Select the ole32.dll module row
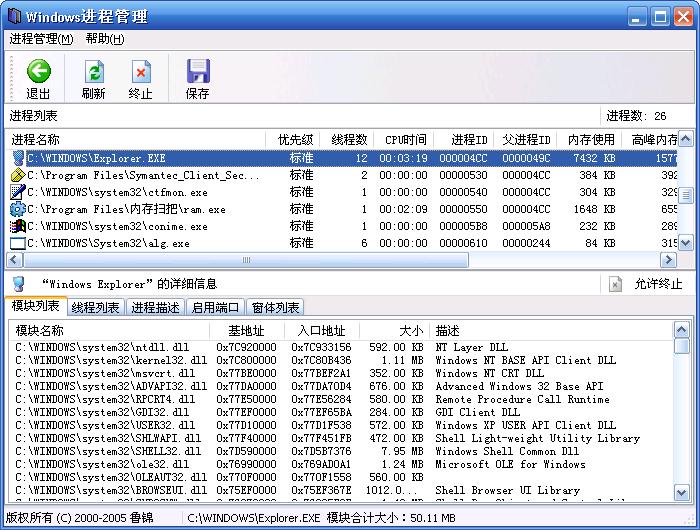This screenshot has height=530, width=700. click(341, 464)
